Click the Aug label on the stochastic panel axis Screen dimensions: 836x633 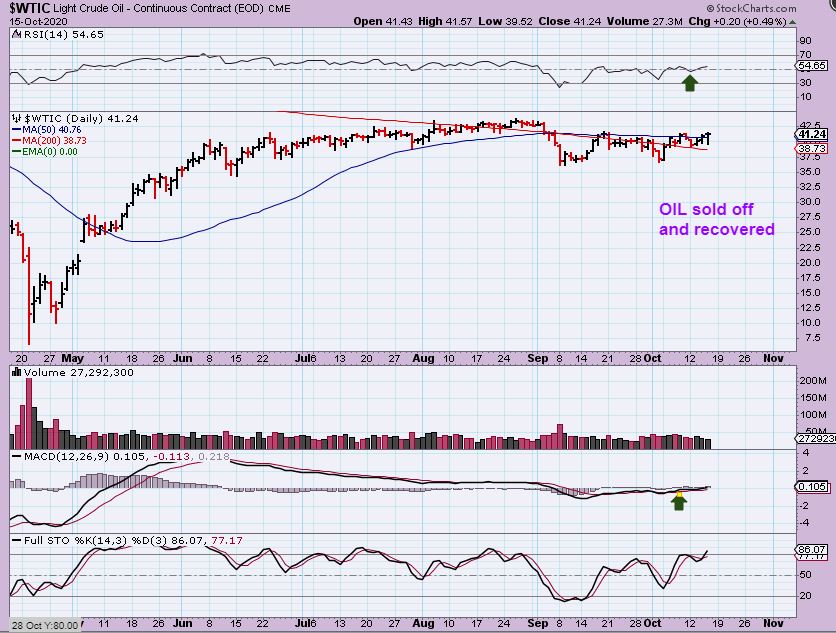[423, 623]
